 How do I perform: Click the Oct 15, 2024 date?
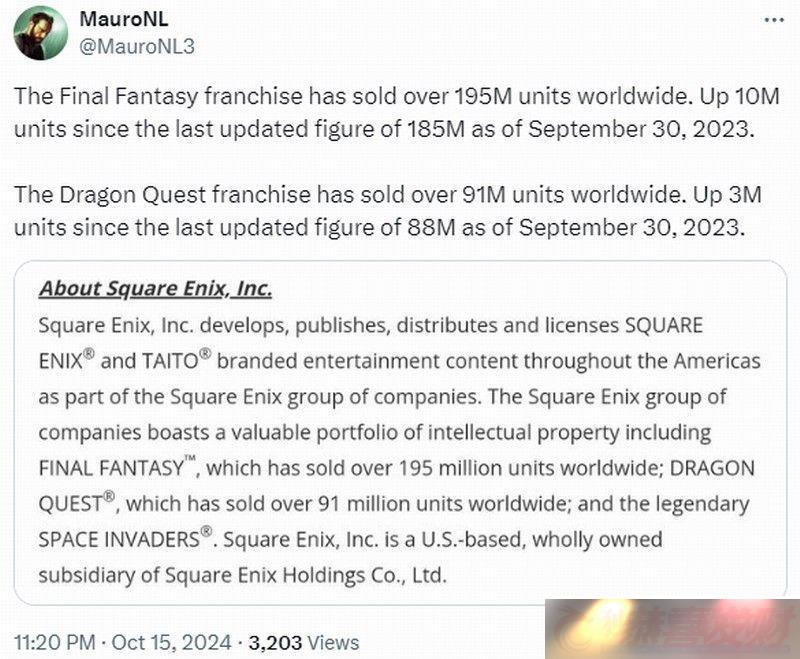click(171, 642)
